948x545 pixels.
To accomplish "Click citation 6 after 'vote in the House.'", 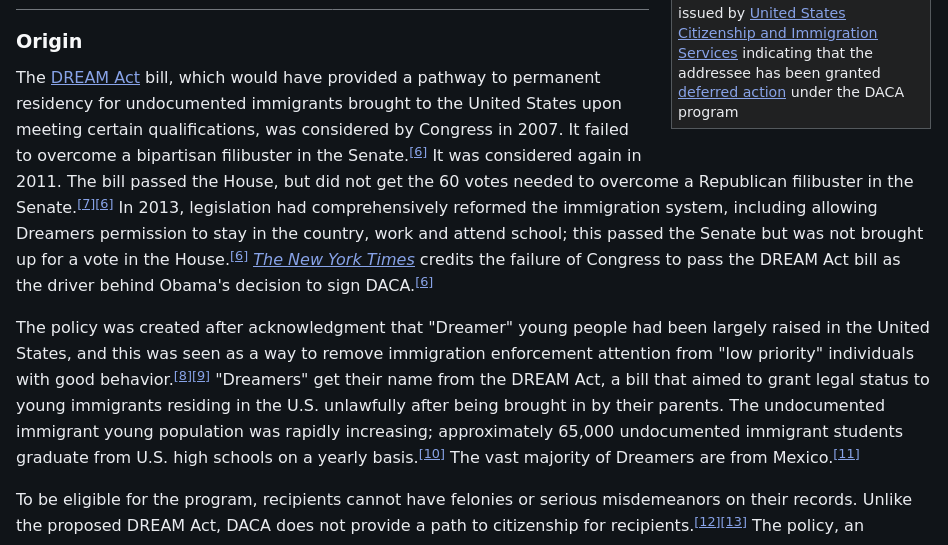I will click(239, 257).
